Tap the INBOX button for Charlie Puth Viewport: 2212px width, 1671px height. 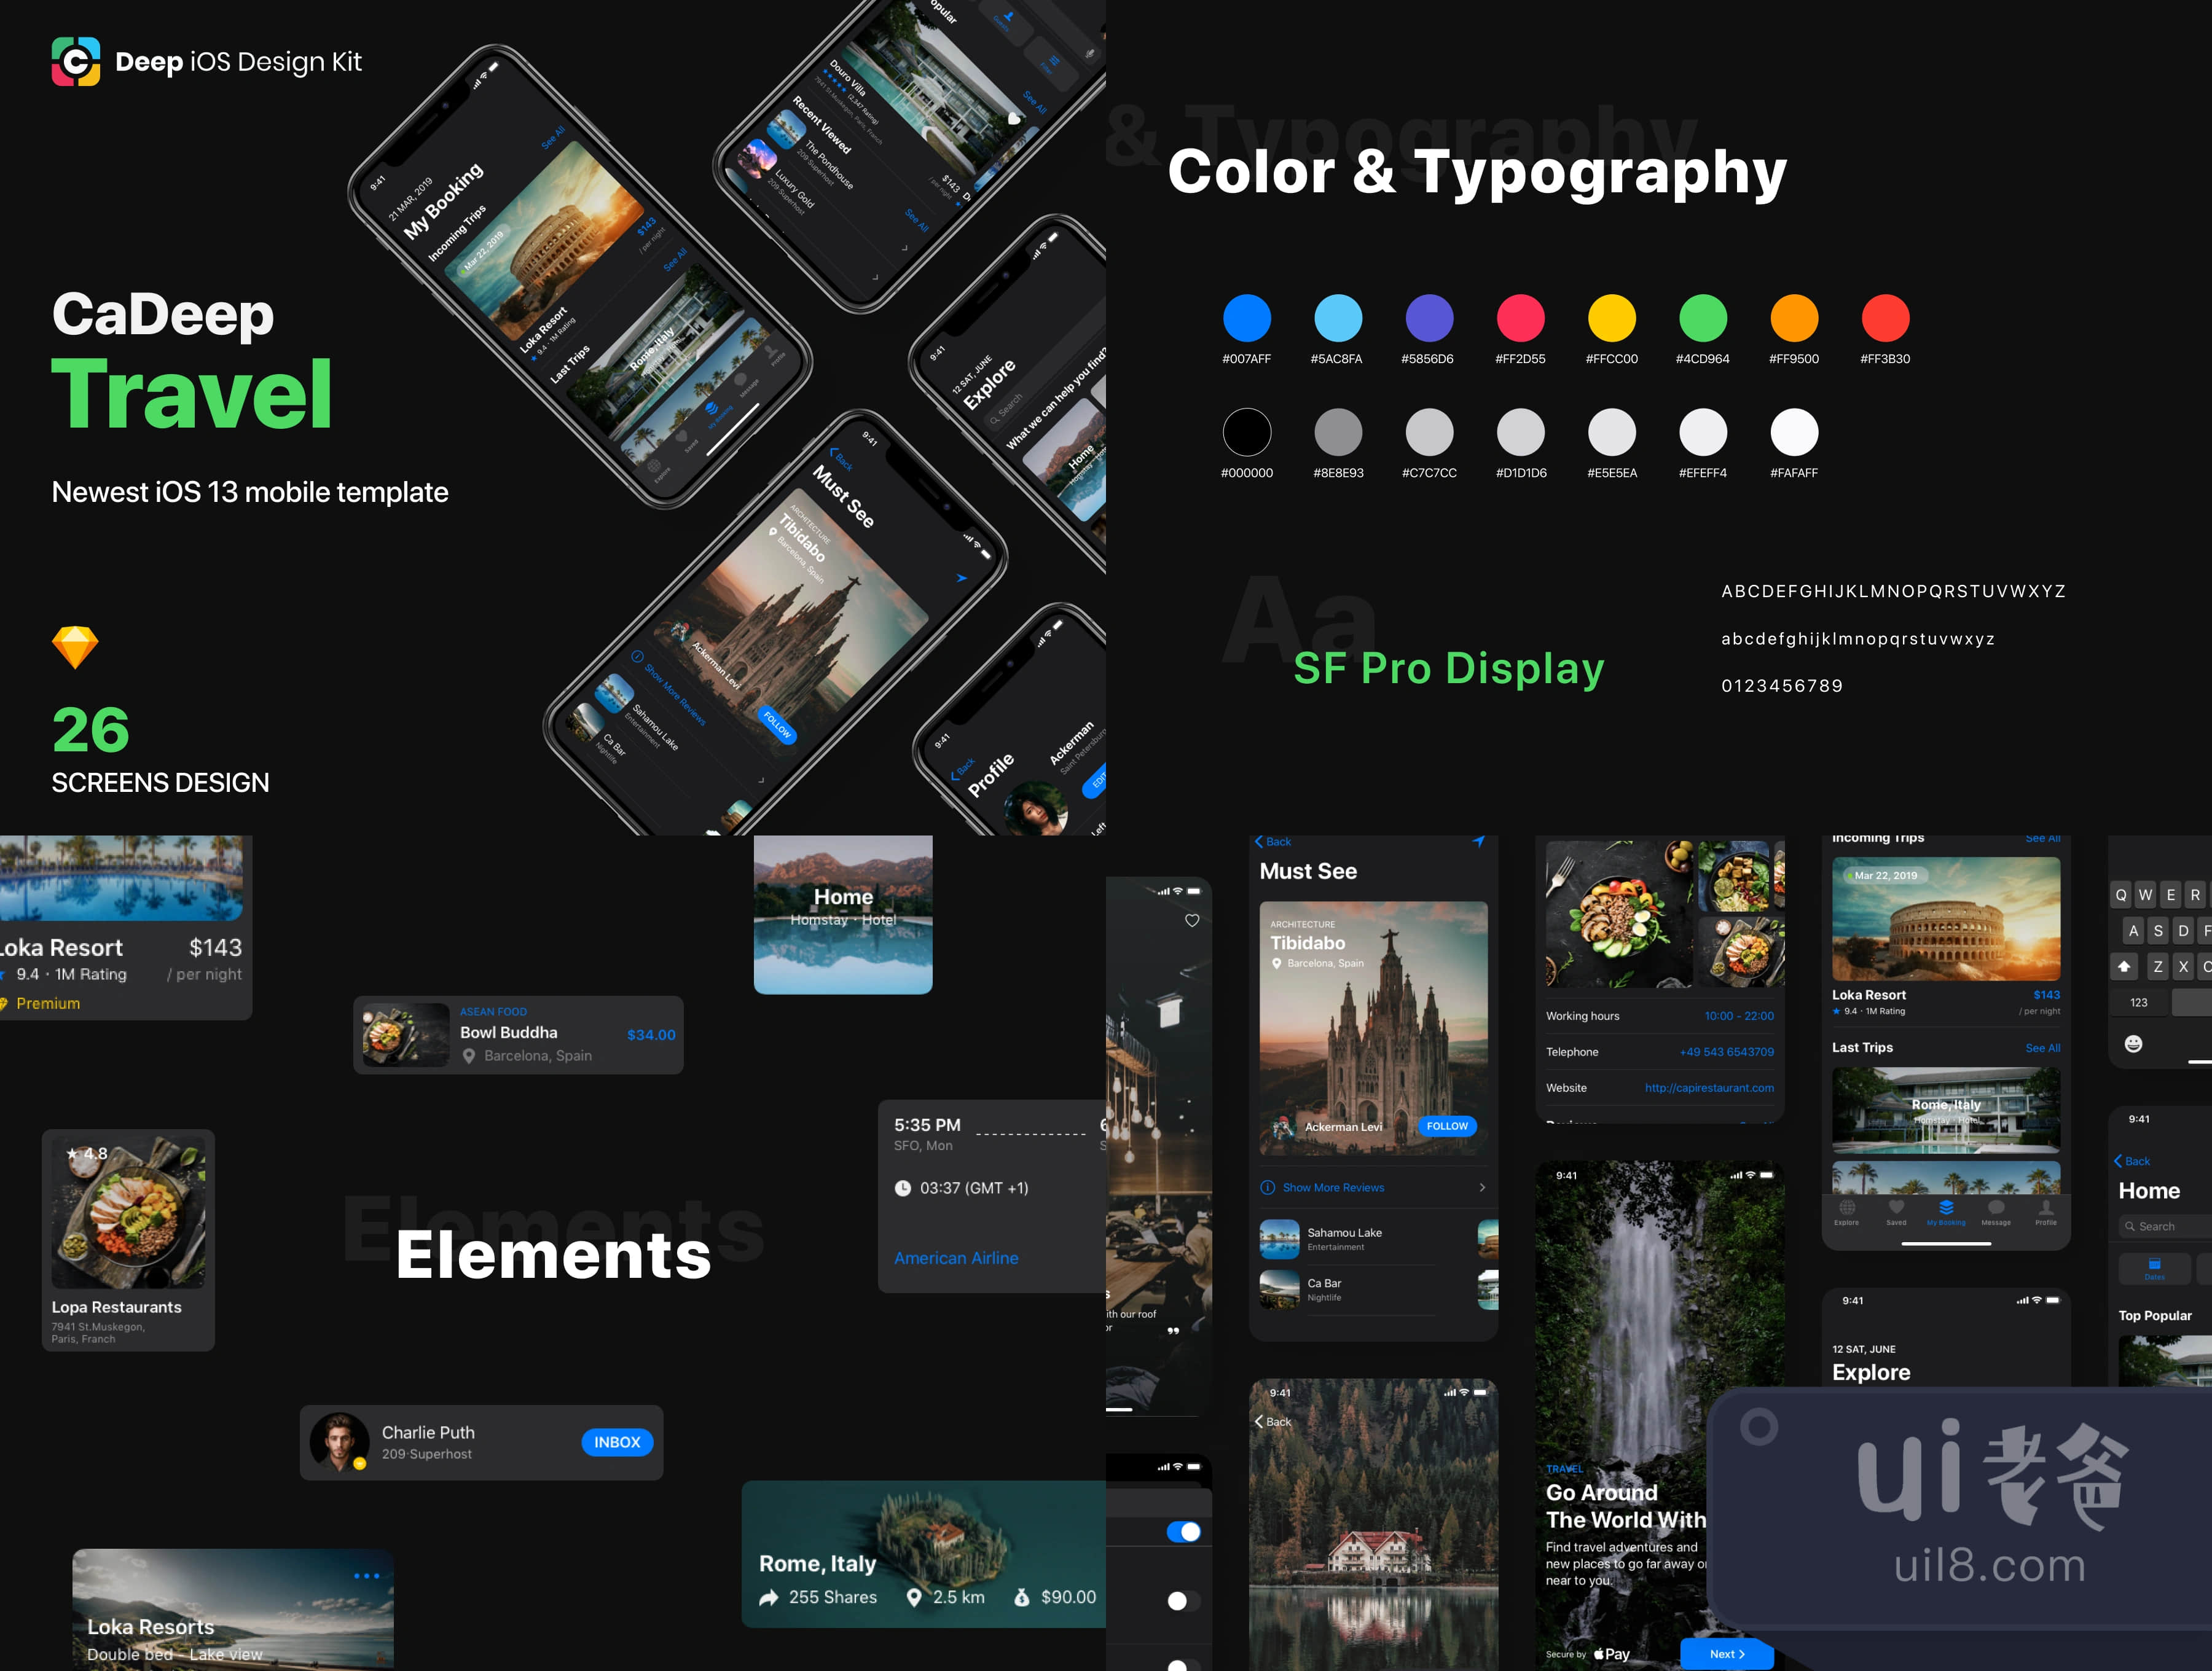pyautogui.click(x=617, y=1442)
